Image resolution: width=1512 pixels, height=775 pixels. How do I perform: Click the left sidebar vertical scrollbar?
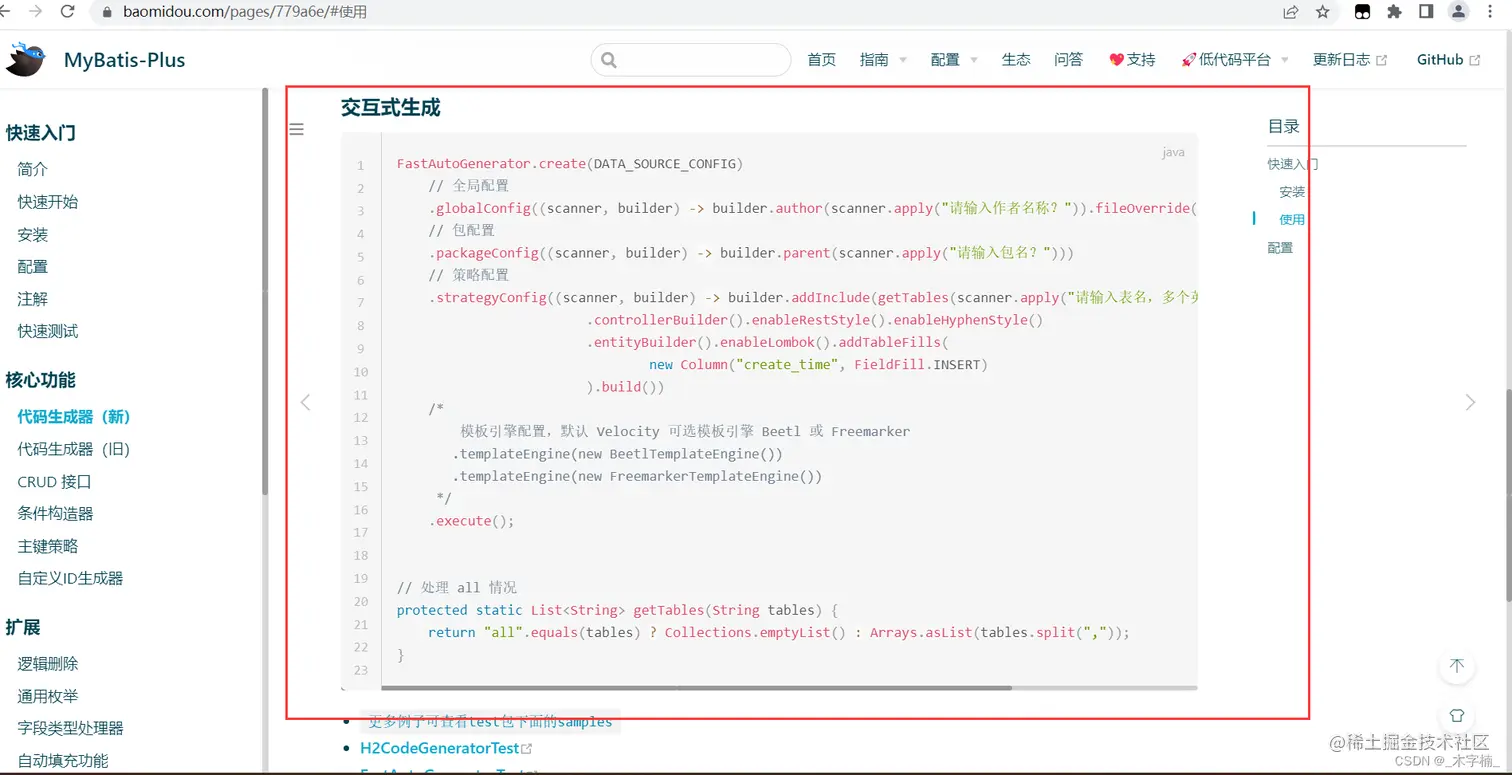coord(265,290)
